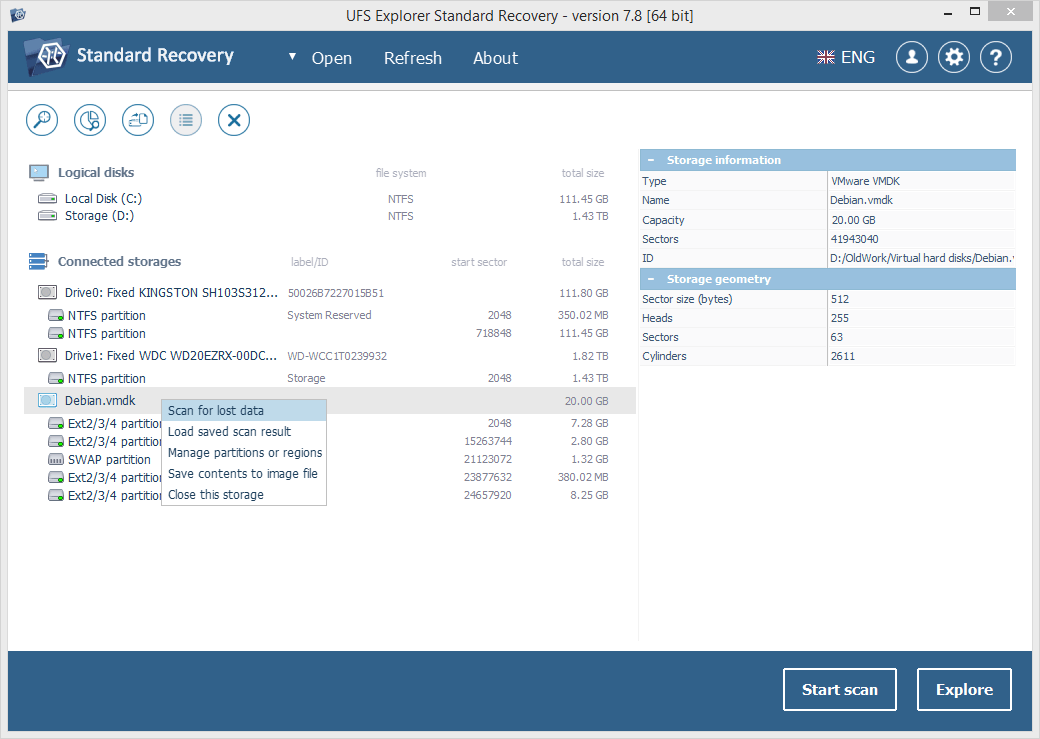Click Storage (D:) drive icon
Screen dimensions: 1040x739
pyautogui.click(x=47, y=216)
